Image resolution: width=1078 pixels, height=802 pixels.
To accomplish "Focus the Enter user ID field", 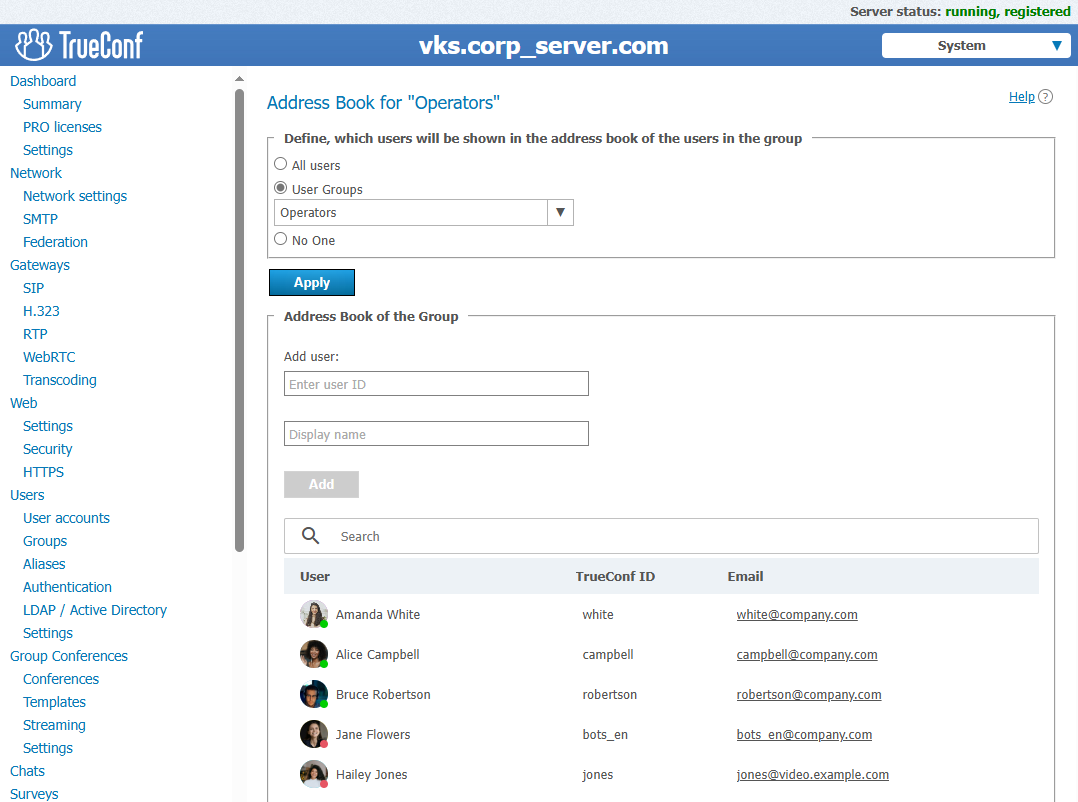I will coord(436,384).
